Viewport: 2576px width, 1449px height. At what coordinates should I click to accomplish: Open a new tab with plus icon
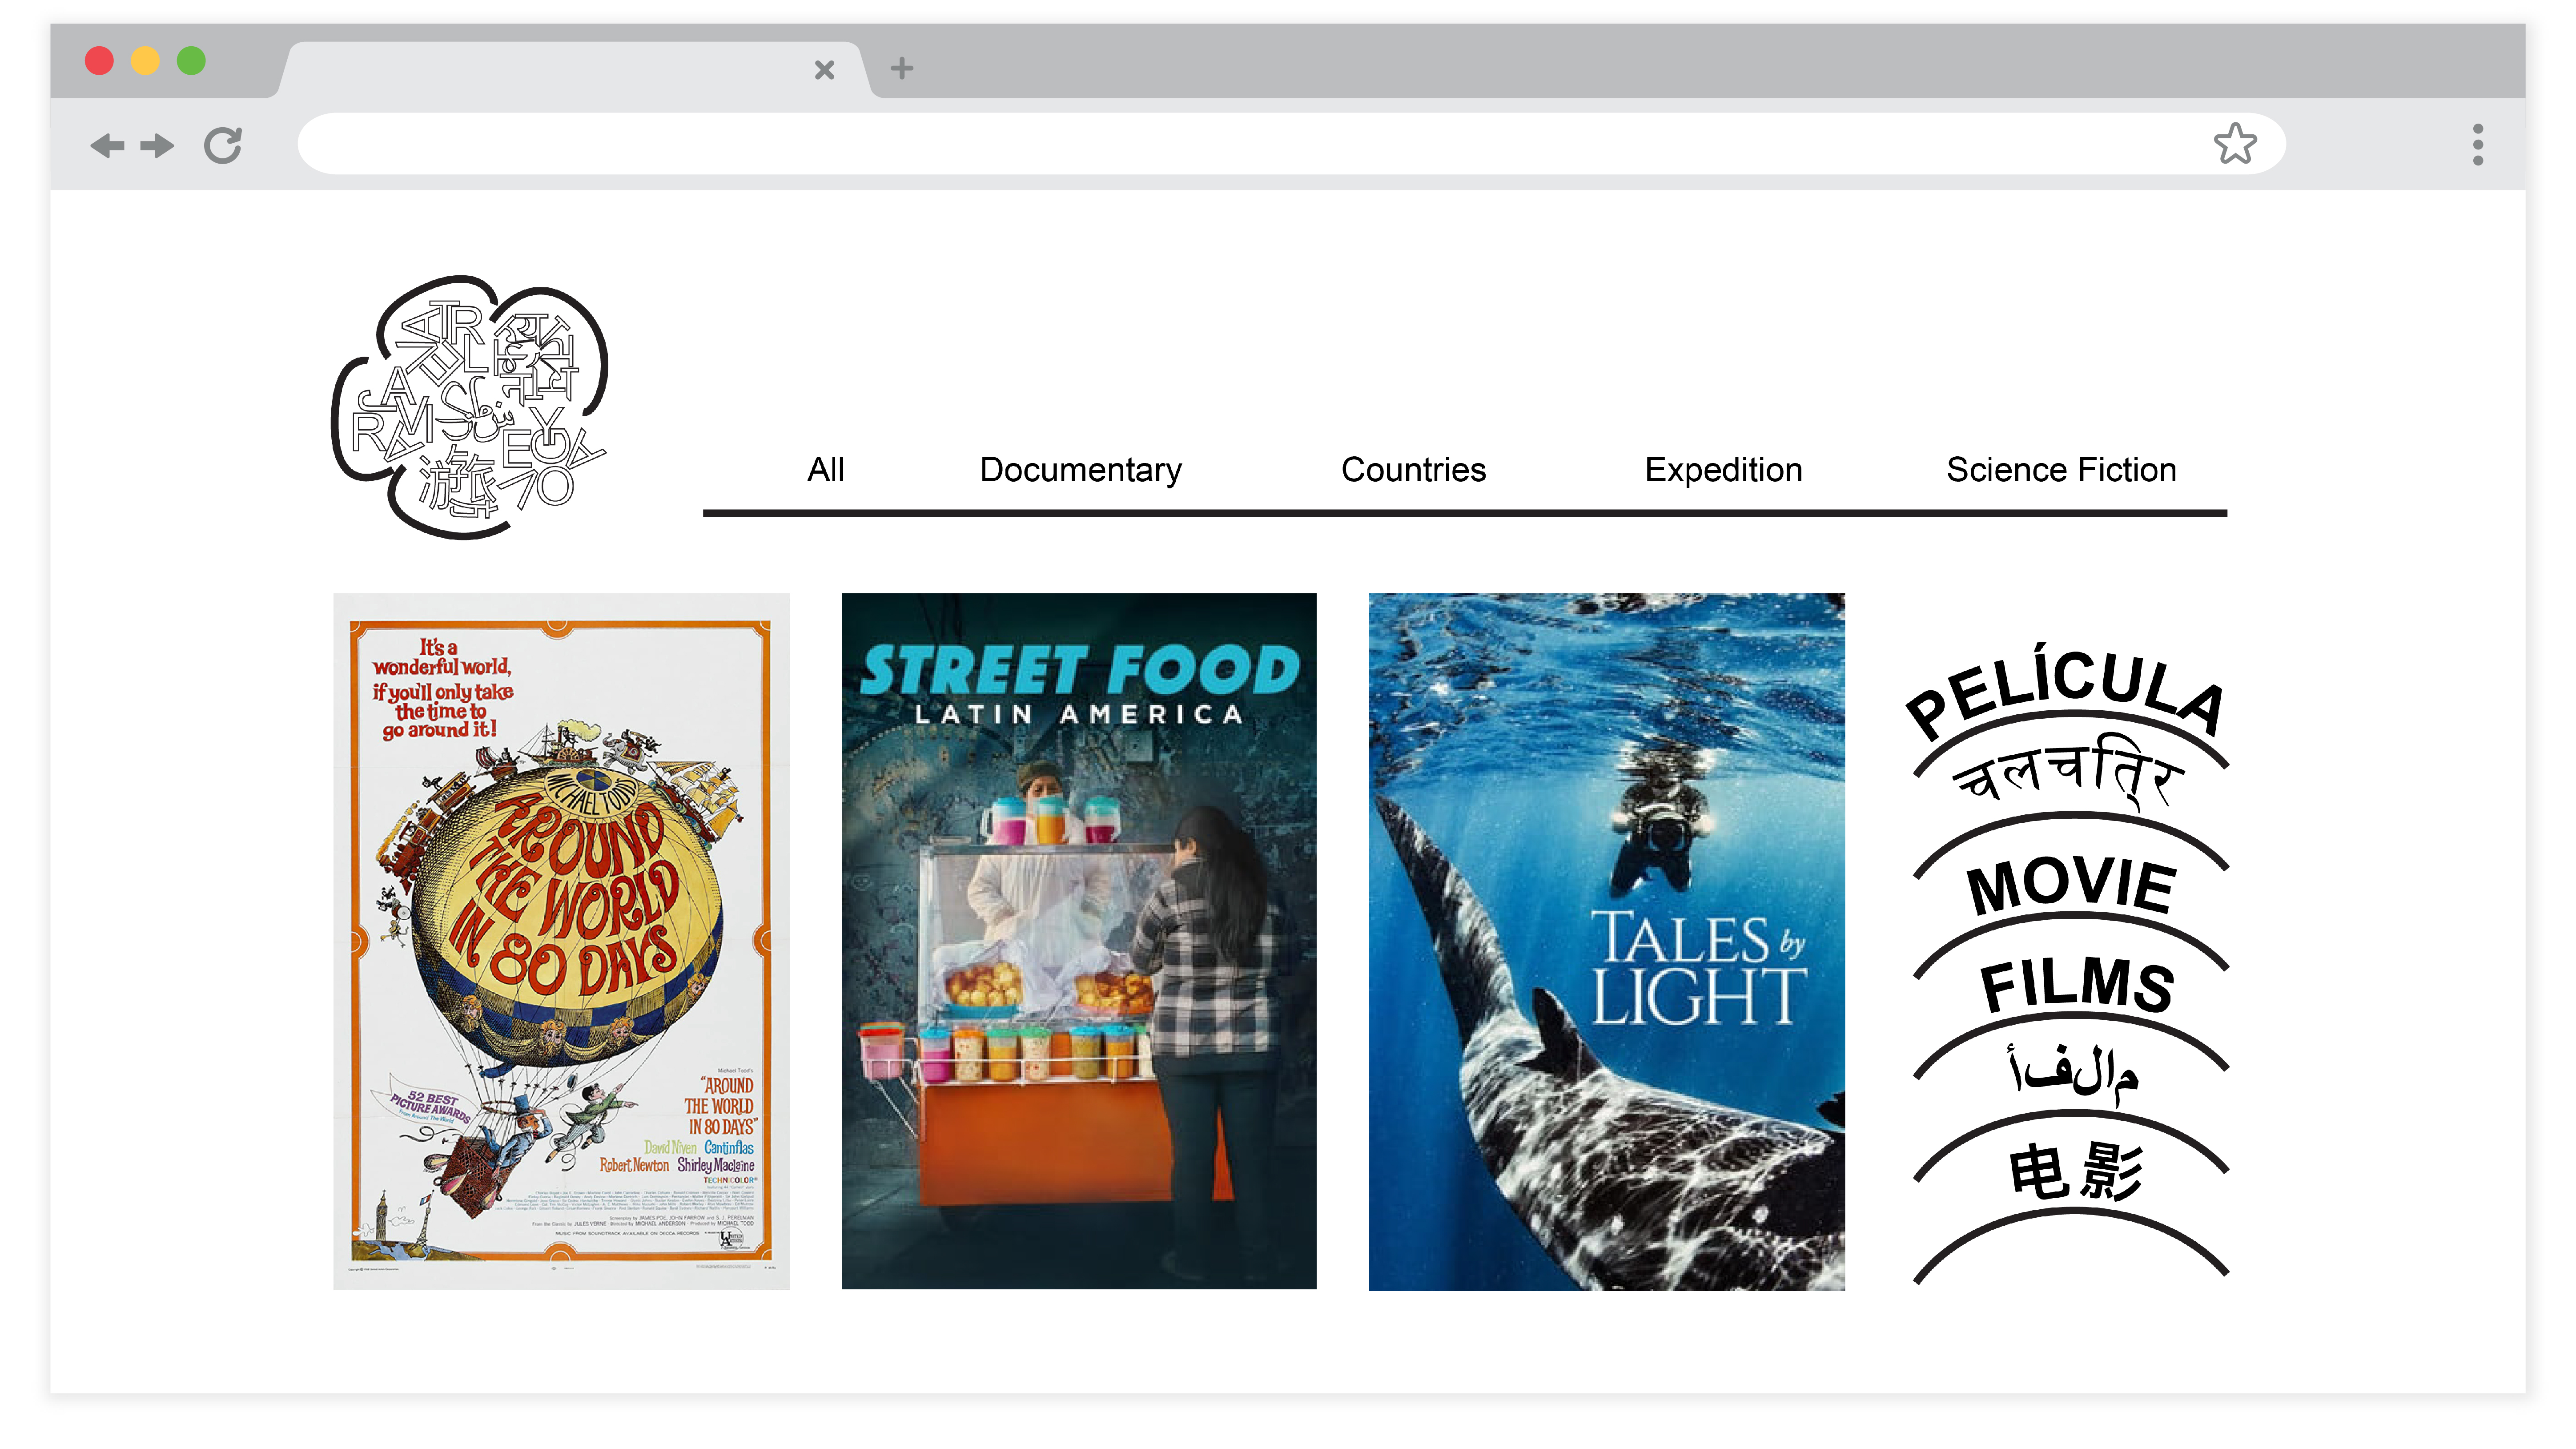(x=902, y=68)
